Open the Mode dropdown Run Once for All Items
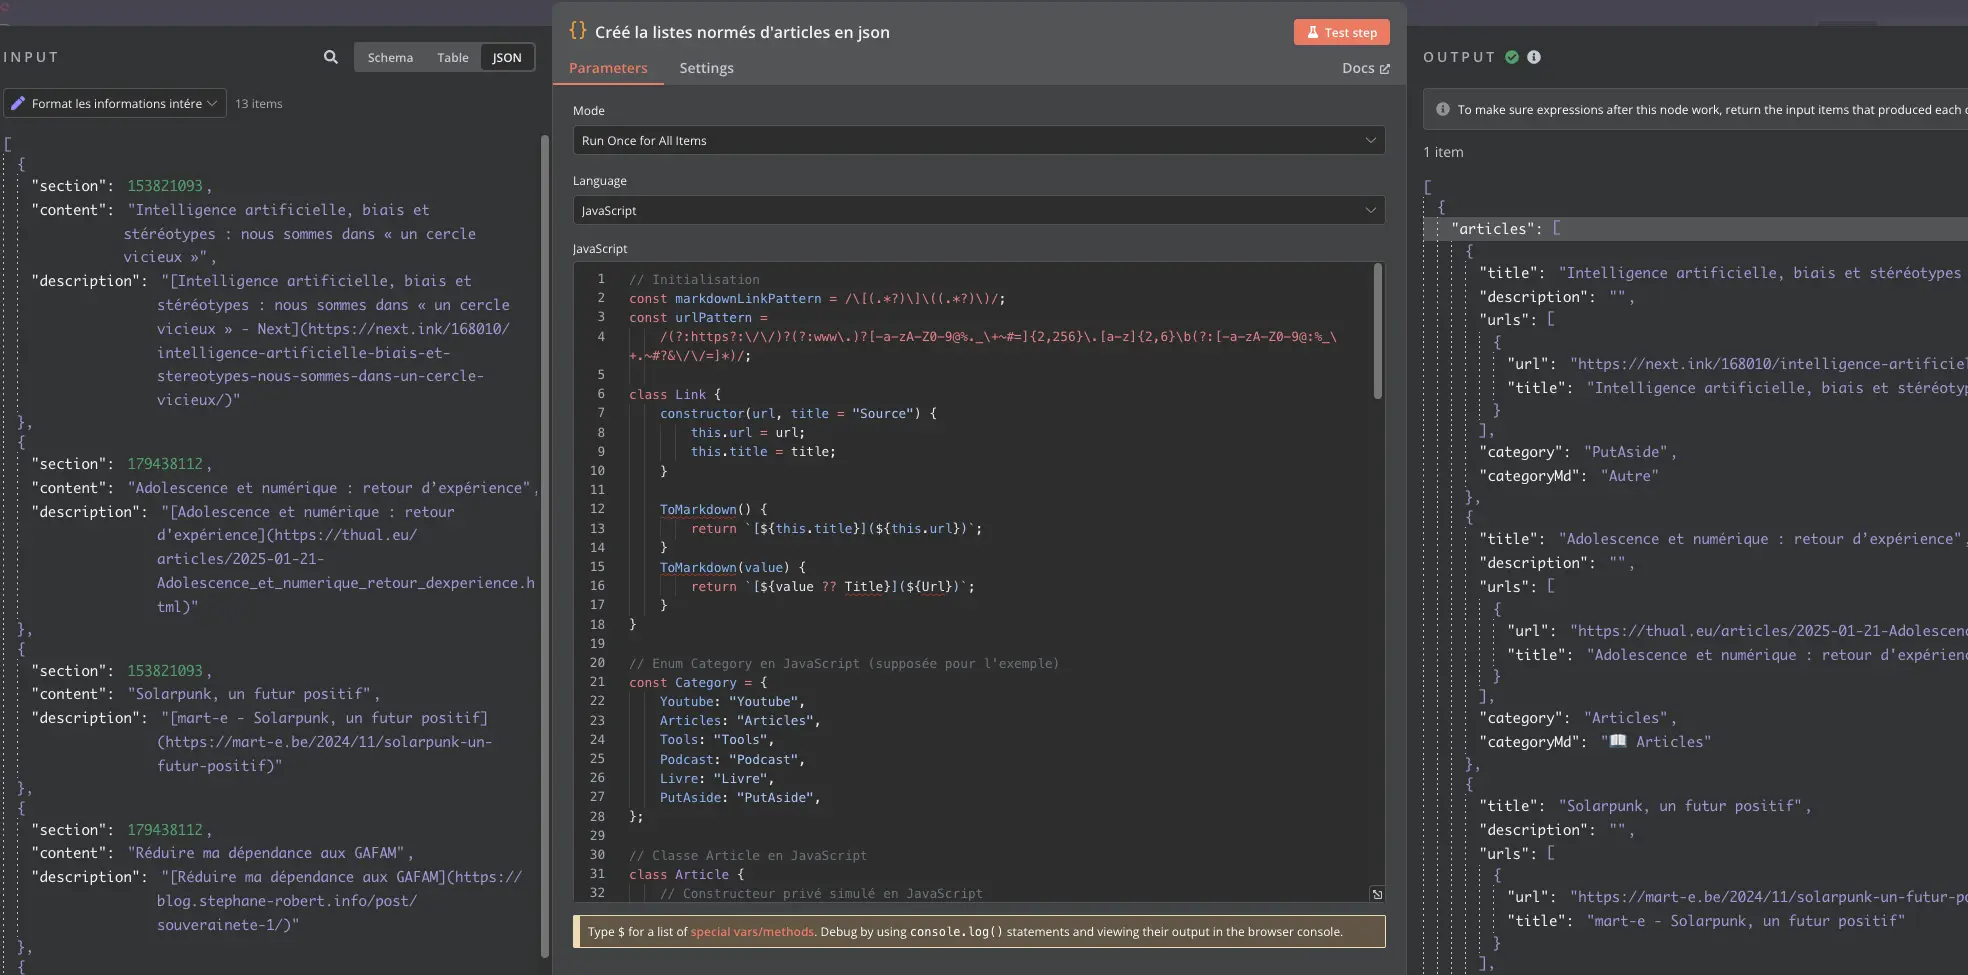 click(979, 140)
